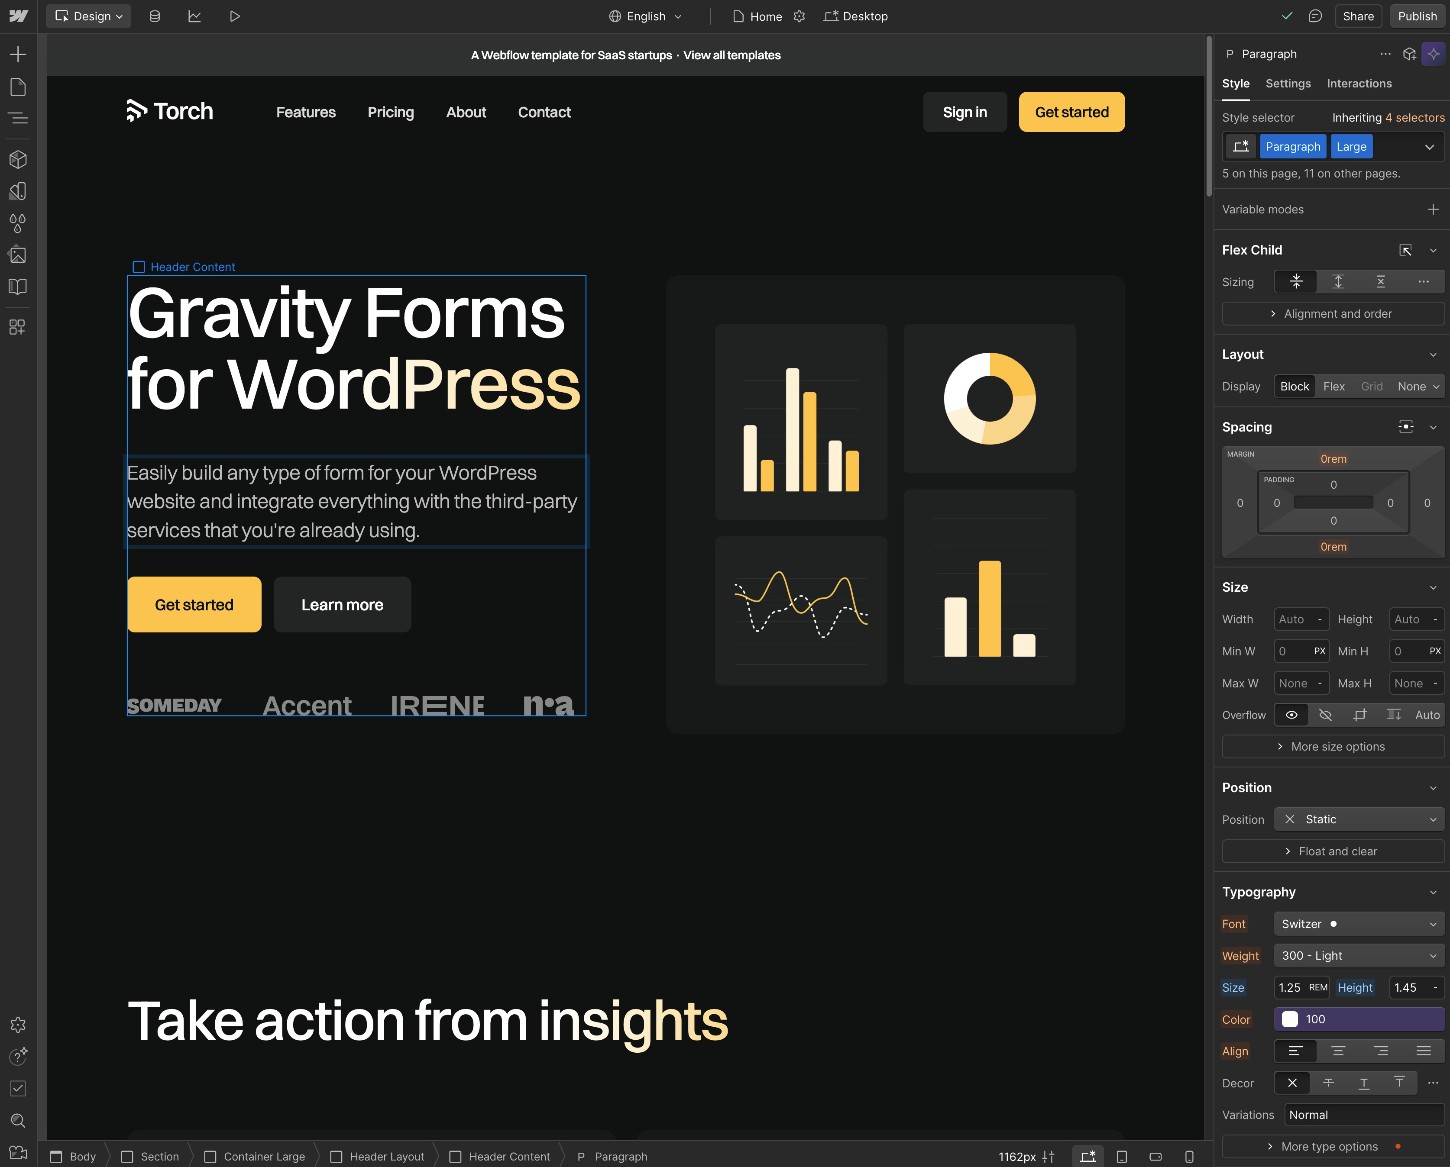Screen dimensions: 1450x1167
Task: Switch Display to Flex
Action: click(1333, 386)
